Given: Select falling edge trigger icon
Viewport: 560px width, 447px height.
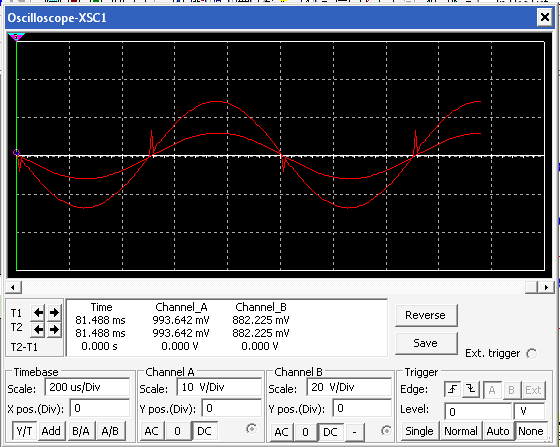Looking at the screenshot, I should 471,390.
